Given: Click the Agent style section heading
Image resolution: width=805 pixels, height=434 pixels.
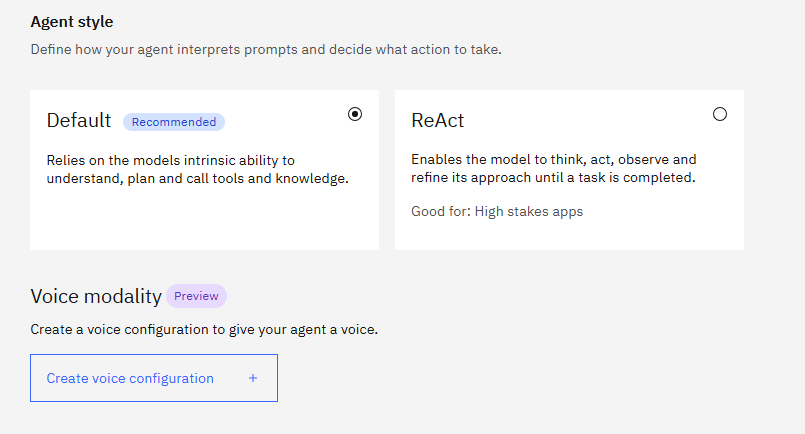Looking at the screenshot, I should [x=72, y=21].
